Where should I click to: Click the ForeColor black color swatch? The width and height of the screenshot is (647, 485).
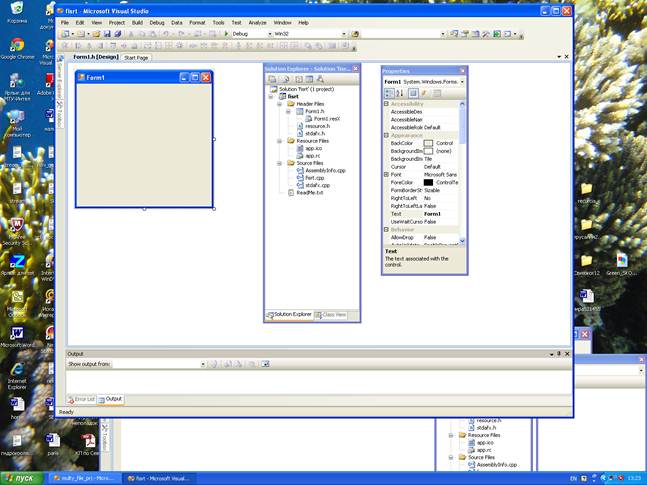point(428,182)
